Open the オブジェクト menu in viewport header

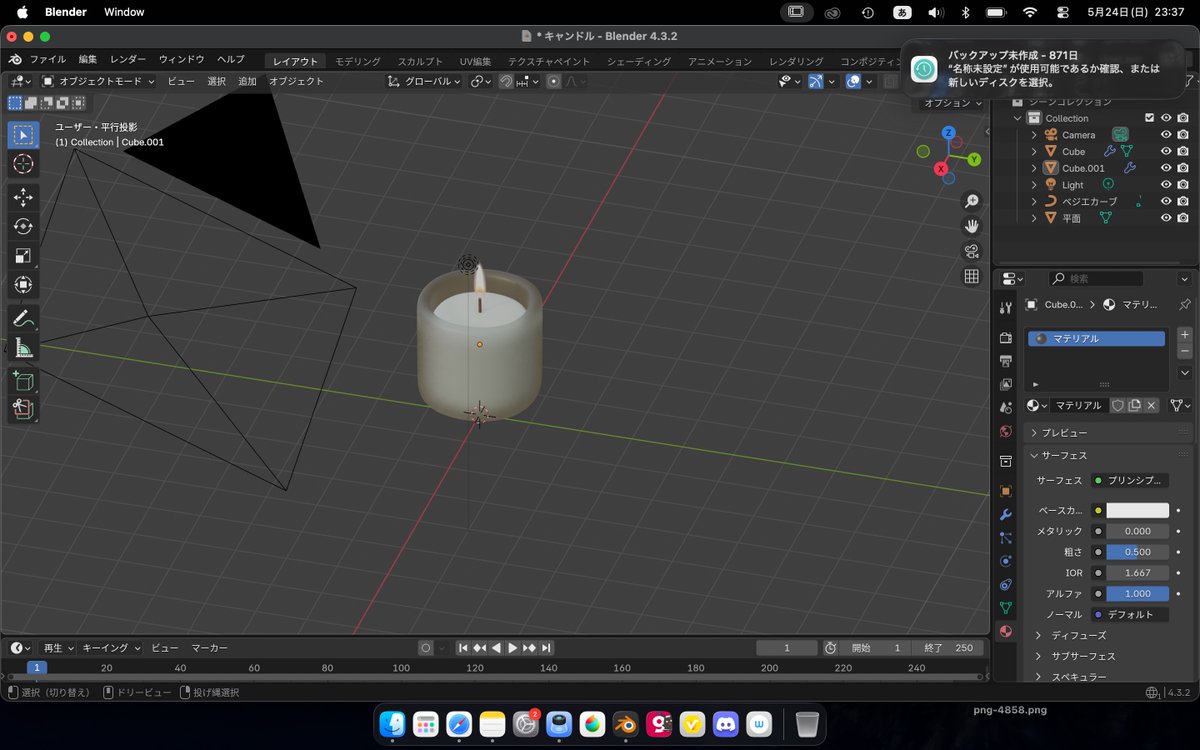[x=296, y=81]
